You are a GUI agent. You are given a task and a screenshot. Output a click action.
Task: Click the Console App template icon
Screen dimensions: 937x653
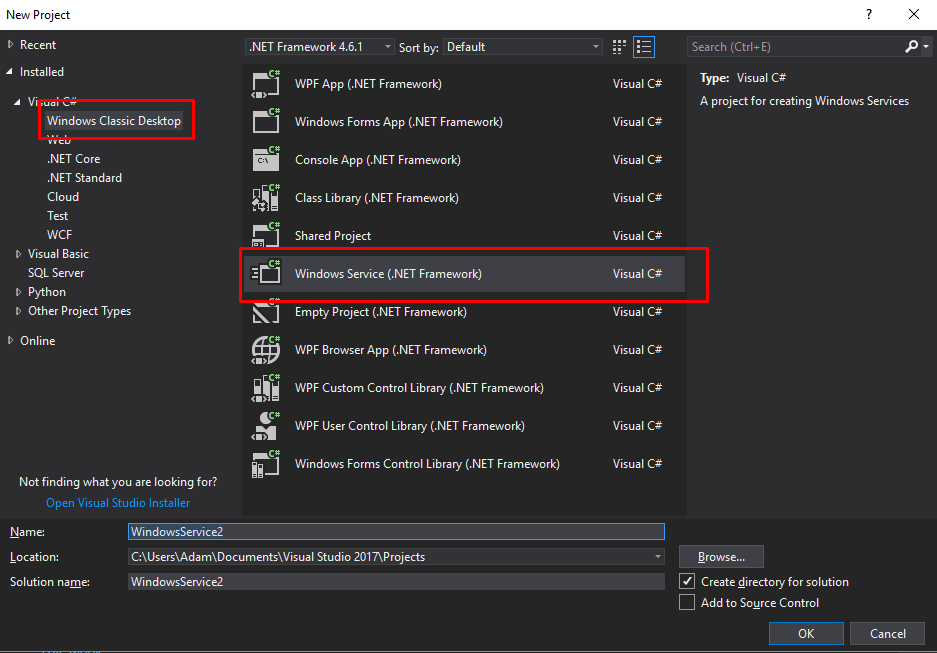(266, 160)
